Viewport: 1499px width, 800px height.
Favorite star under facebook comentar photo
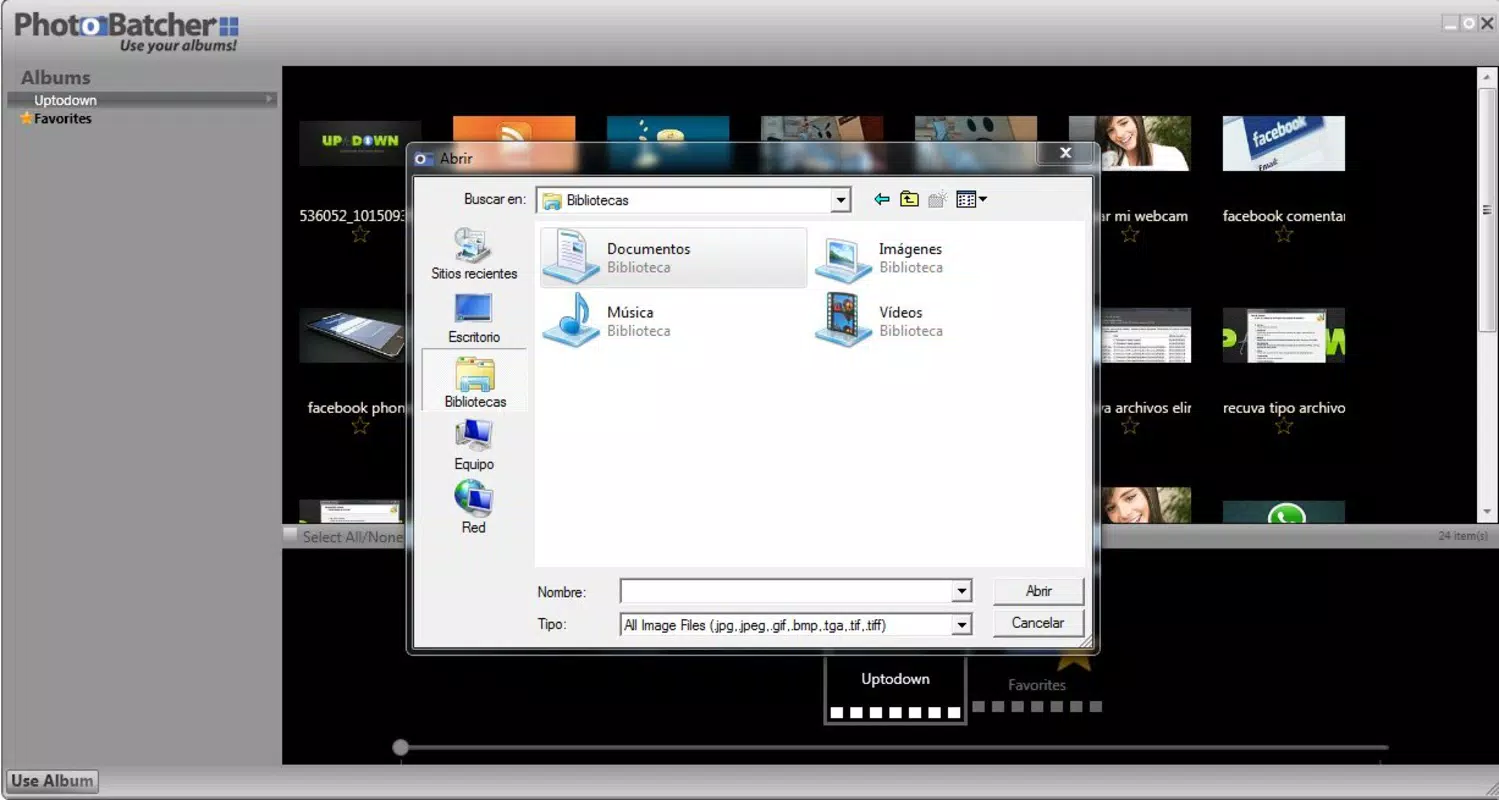1284,235
